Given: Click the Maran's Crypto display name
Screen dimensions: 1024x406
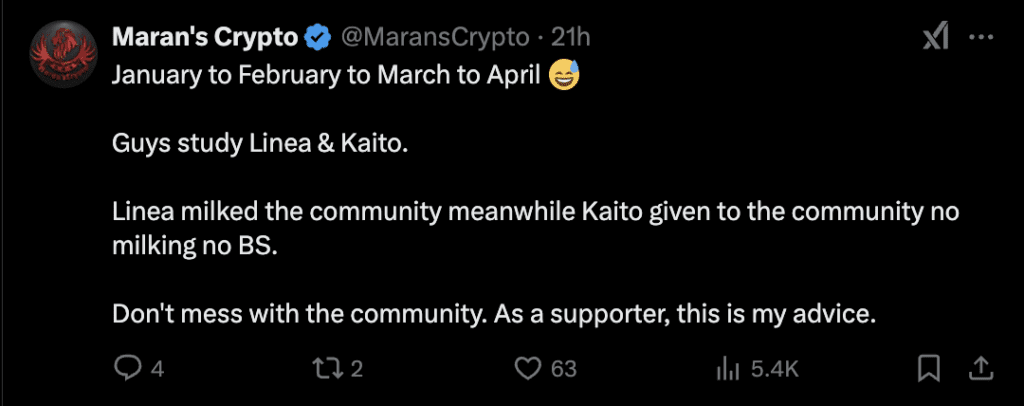Looking at the screenshot, I should tap(205, 38).
